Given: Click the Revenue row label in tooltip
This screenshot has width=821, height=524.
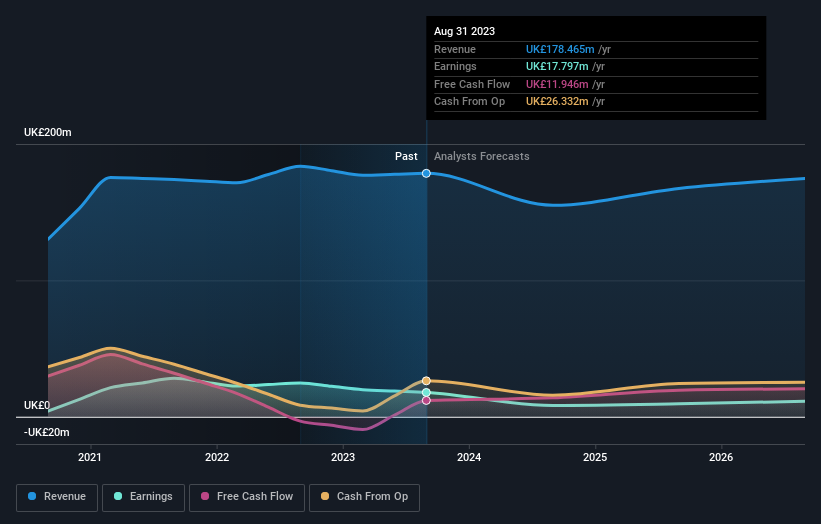Looking at the screenshot, I should 455,49.
